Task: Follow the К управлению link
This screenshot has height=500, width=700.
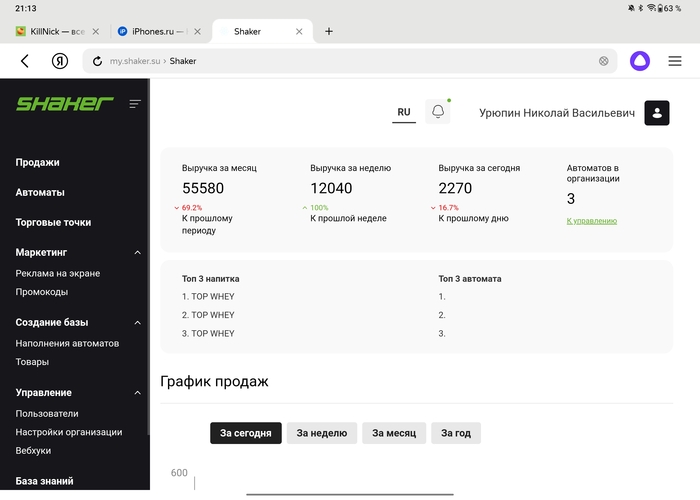Action: 591,221
